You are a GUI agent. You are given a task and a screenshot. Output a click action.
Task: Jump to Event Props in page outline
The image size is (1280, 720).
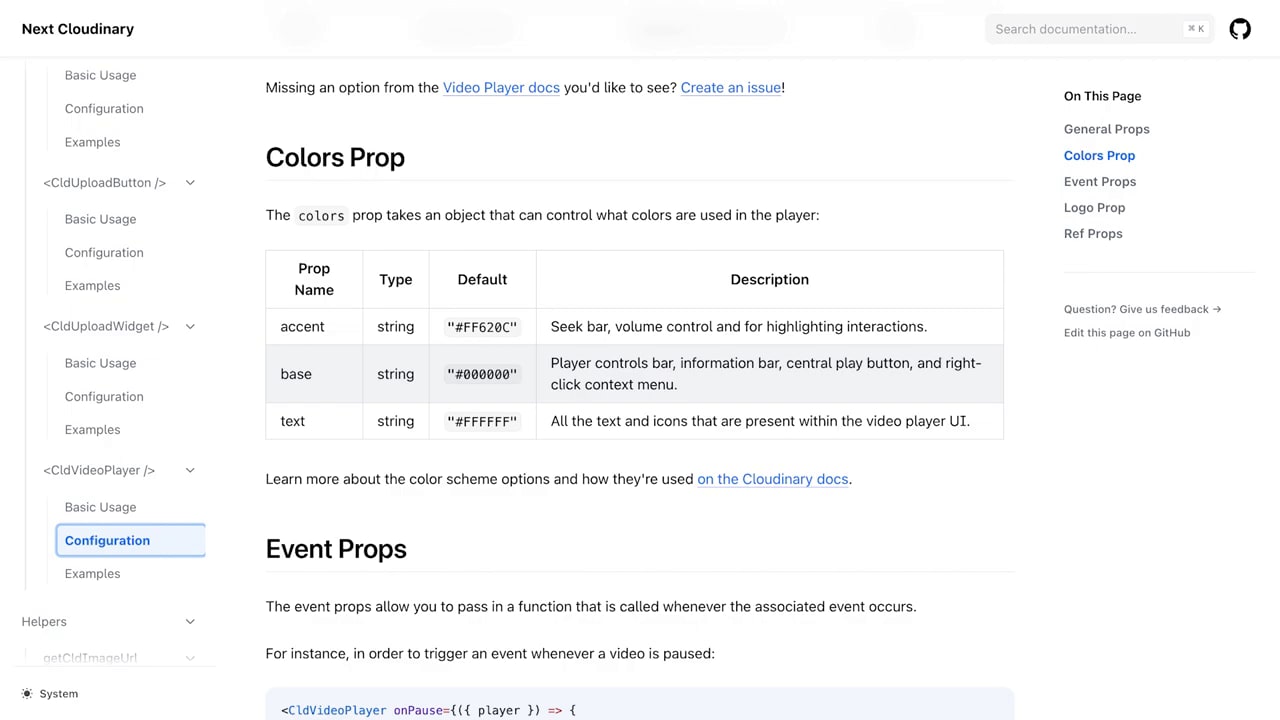pos(1100,181)
